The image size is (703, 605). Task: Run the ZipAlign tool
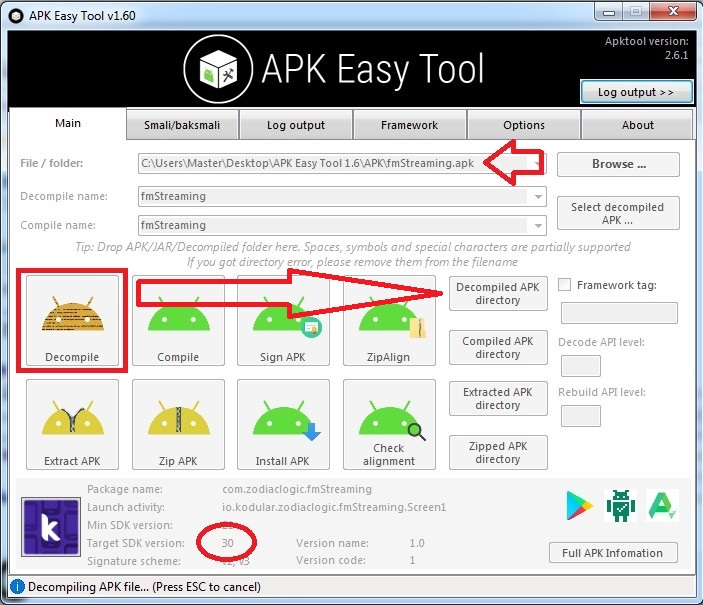click(389, 320)
